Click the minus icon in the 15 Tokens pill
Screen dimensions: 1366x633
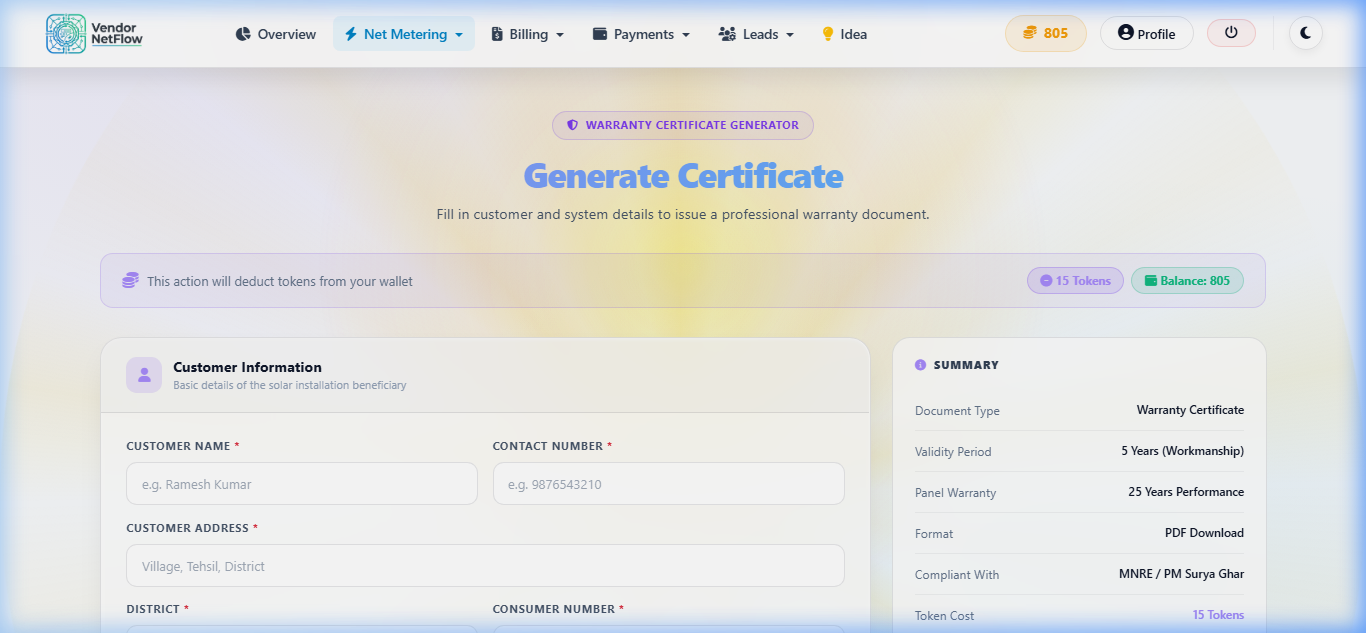click(x=1046, y=281)
